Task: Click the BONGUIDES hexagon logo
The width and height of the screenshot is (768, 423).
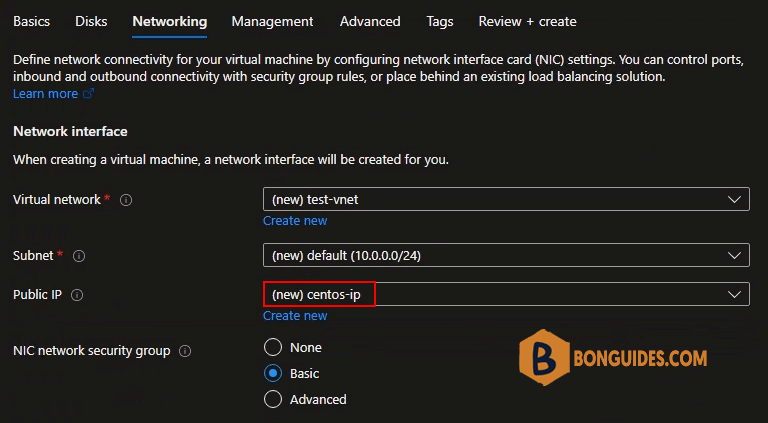Action: pos(544,357)
